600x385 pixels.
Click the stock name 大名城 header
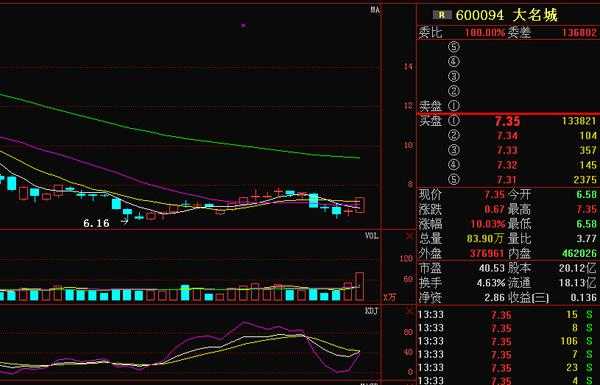(535, 15)
